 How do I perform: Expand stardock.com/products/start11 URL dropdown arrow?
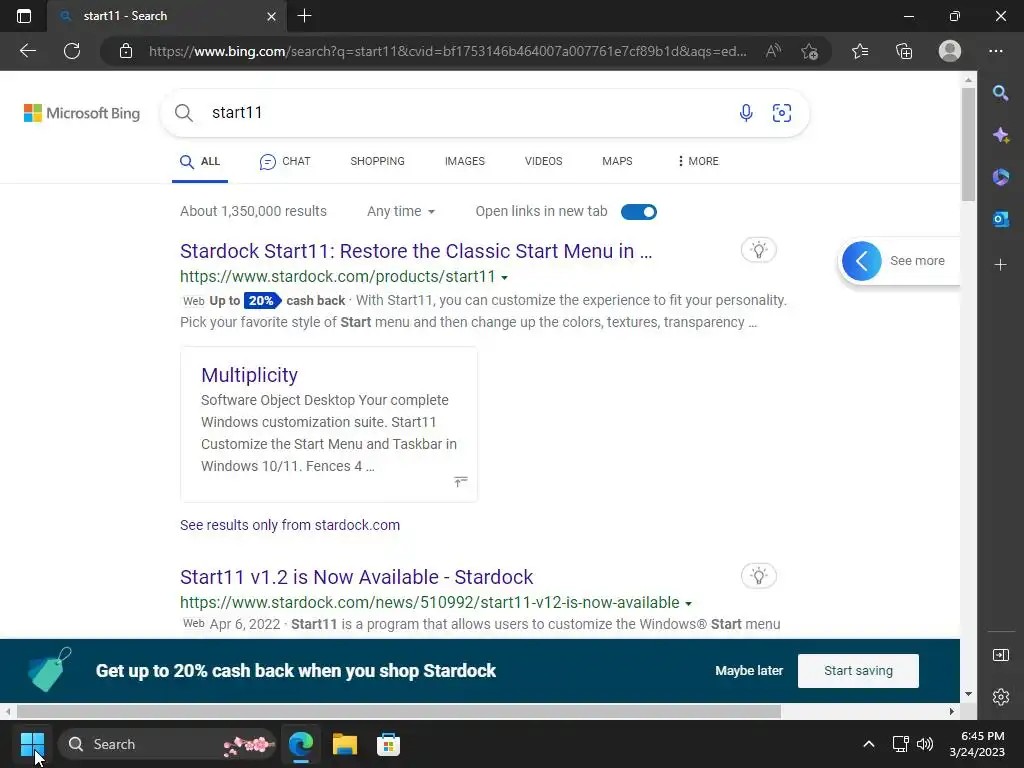pyautogui.click(x=504, y=278)
